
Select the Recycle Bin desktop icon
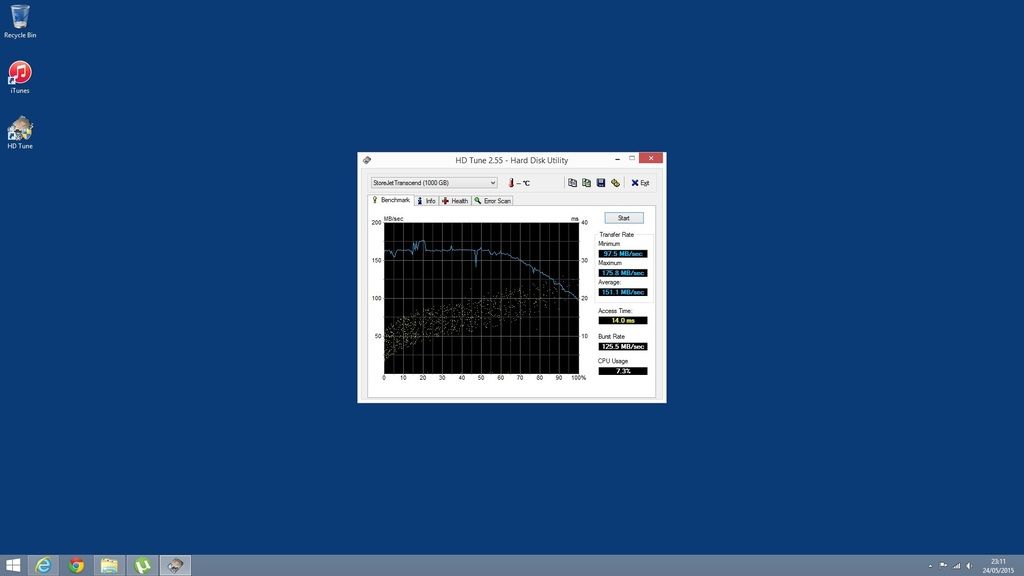pos(20,22)
